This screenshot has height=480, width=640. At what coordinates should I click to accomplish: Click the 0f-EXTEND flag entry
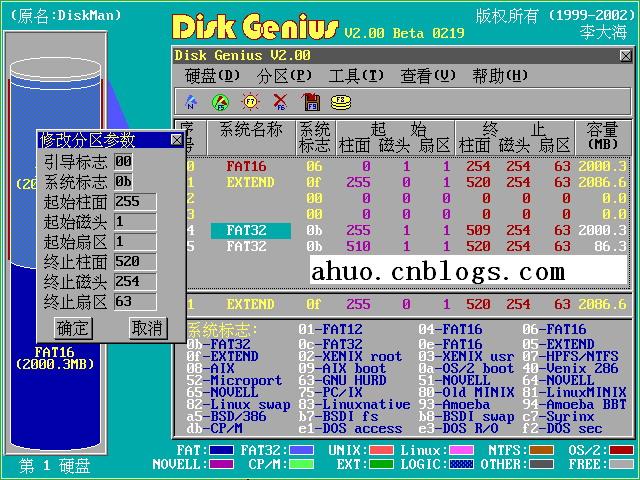pyautogui.click(x=222, y=356)
